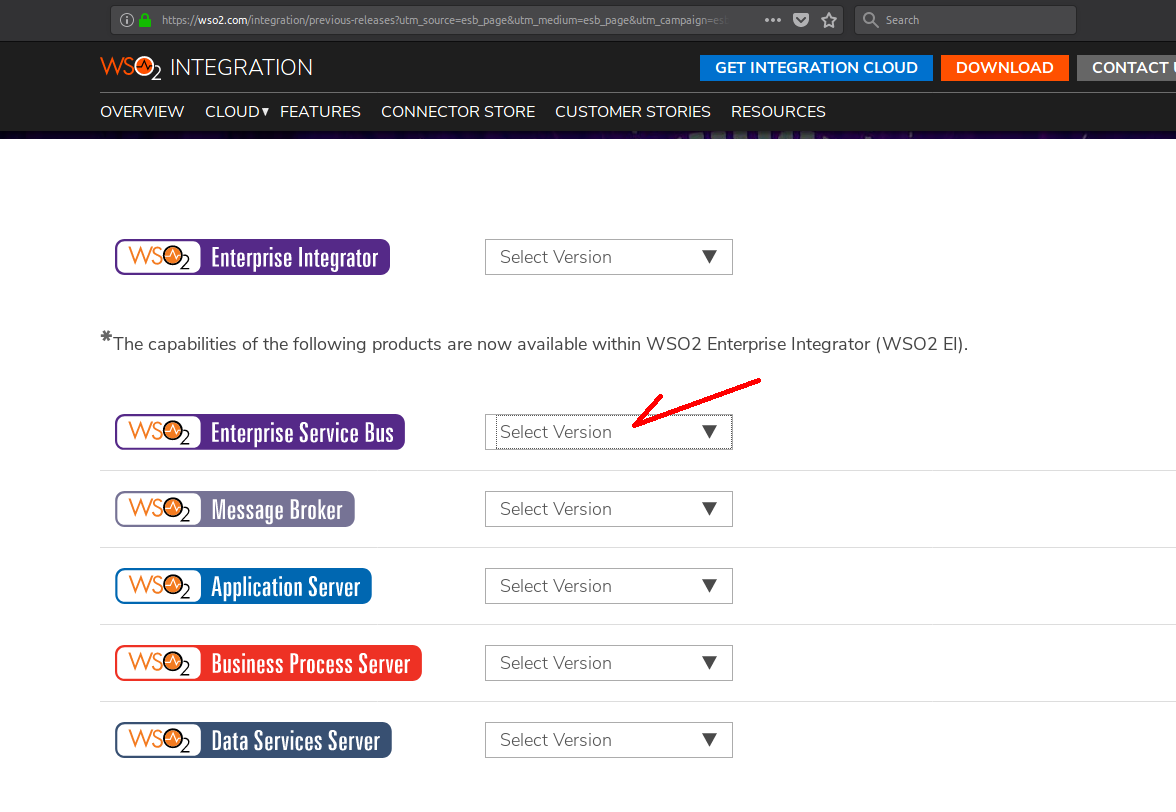Viewport: 1176px width, 812px height.
Task: Click the green padlock security icon
Action: [146, 20]
